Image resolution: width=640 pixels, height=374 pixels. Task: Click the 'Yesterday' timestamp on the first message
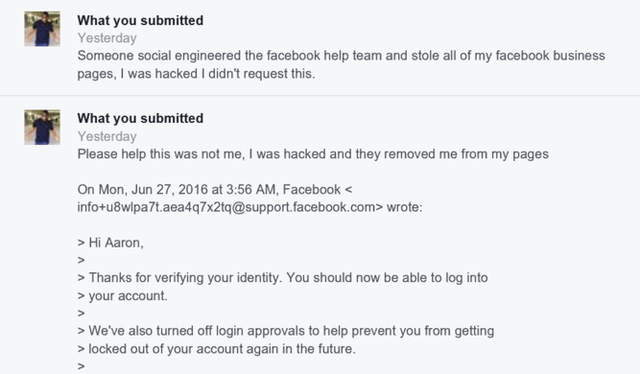(x=107, y=38)
